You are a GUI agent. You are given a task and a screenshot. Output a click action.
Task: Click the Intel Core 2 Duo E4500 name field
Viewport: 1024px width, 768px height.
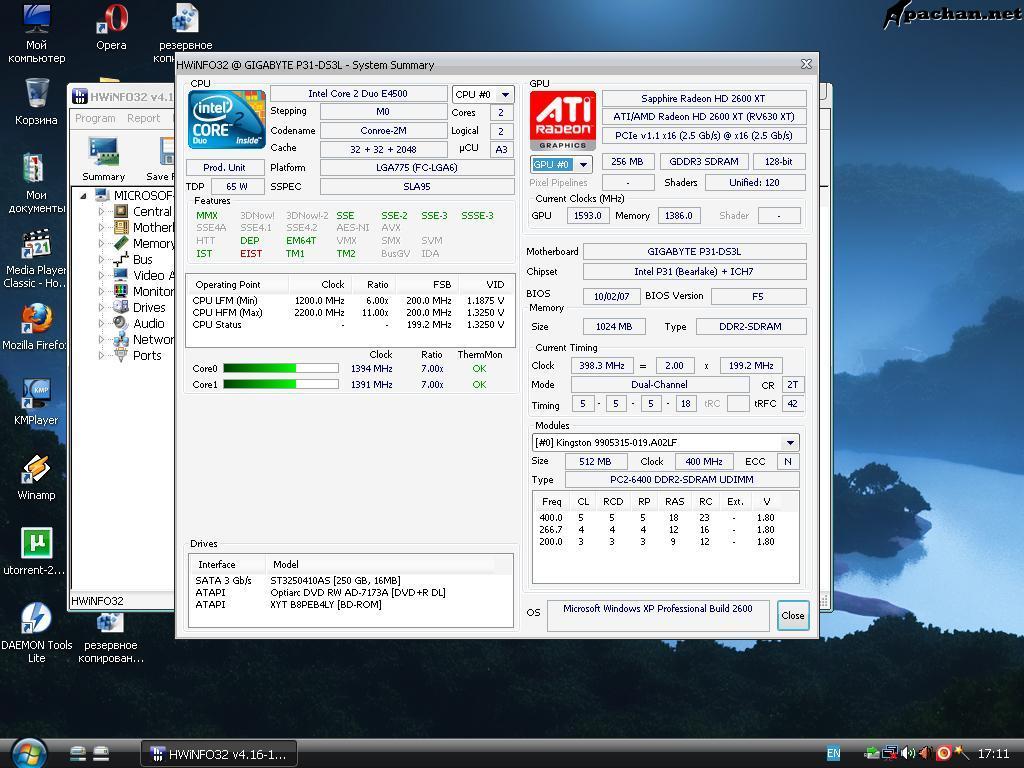(358, 94)
